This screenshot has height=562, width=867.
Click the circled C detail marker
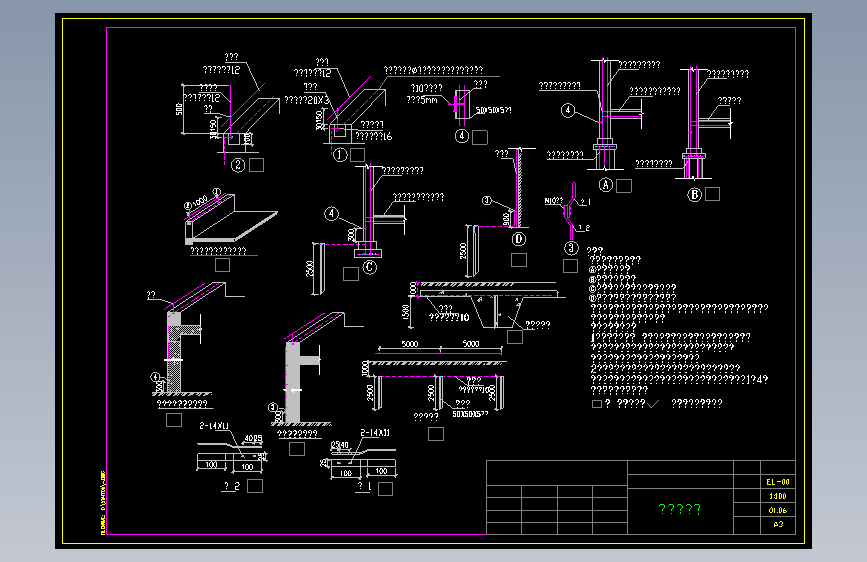[x=369, y=267]
